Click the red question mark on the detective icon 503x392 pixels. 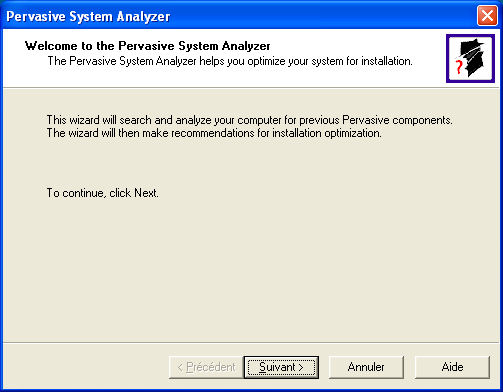click(x=459, y=67)
